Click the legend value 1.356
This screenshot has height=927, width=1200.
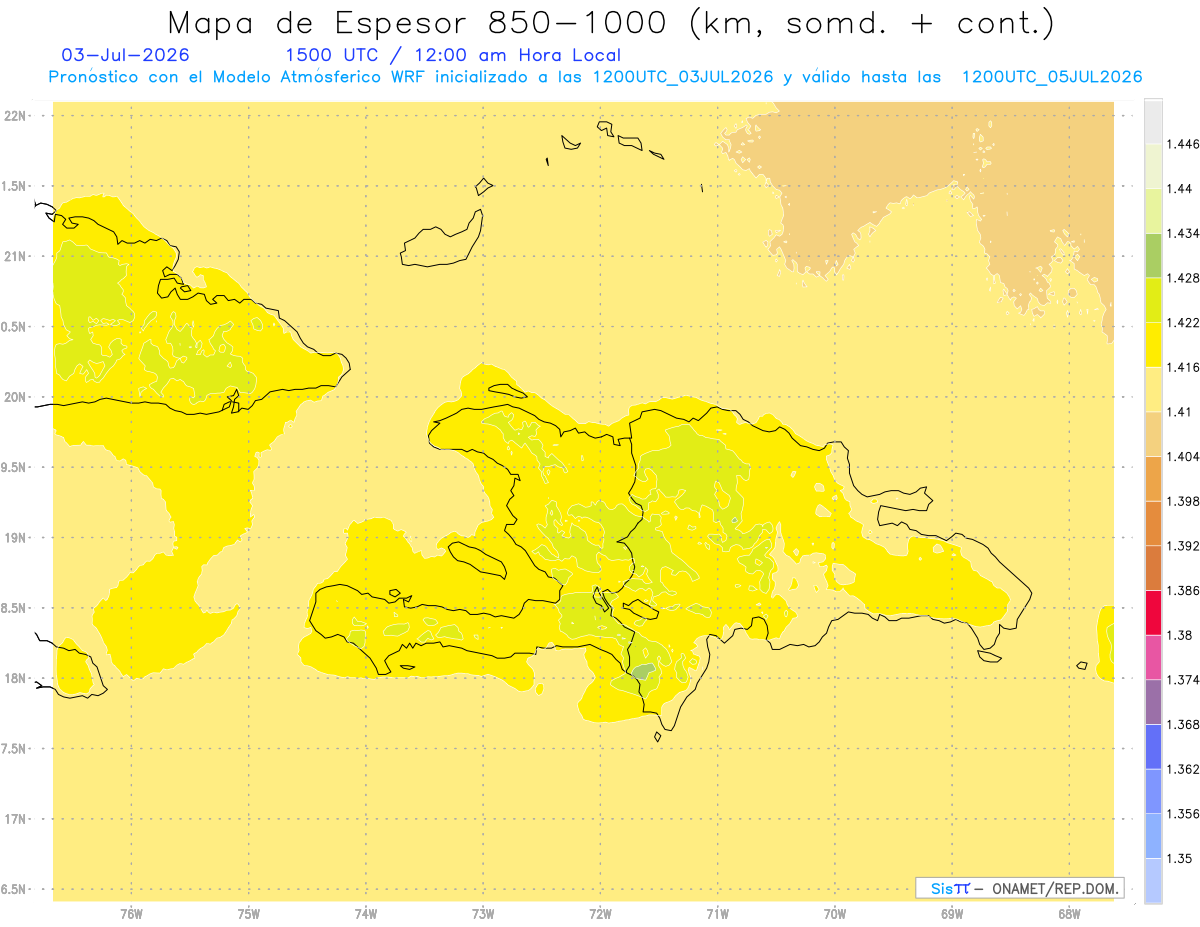tap(1183, 814)
